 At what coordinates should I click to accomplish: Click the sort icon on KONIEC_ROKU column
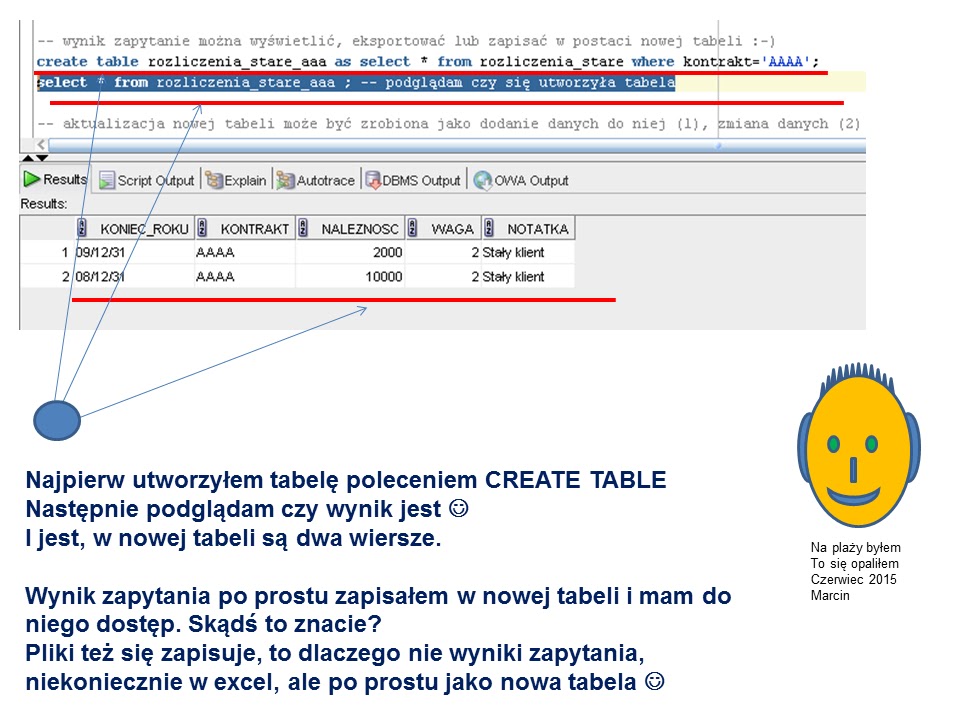pyautogui.click(x=79, y=227)
